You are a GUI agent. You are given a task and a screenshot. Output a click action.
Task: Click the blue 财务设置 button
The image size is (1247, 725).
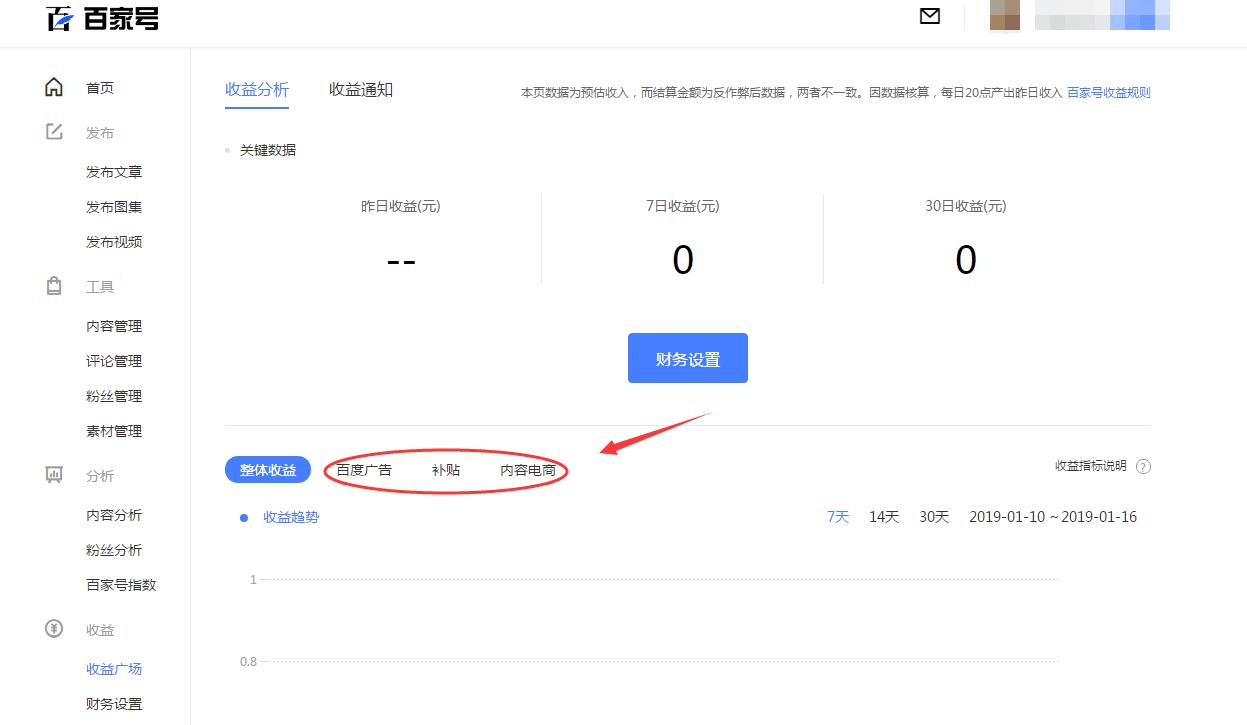(687, 357)
